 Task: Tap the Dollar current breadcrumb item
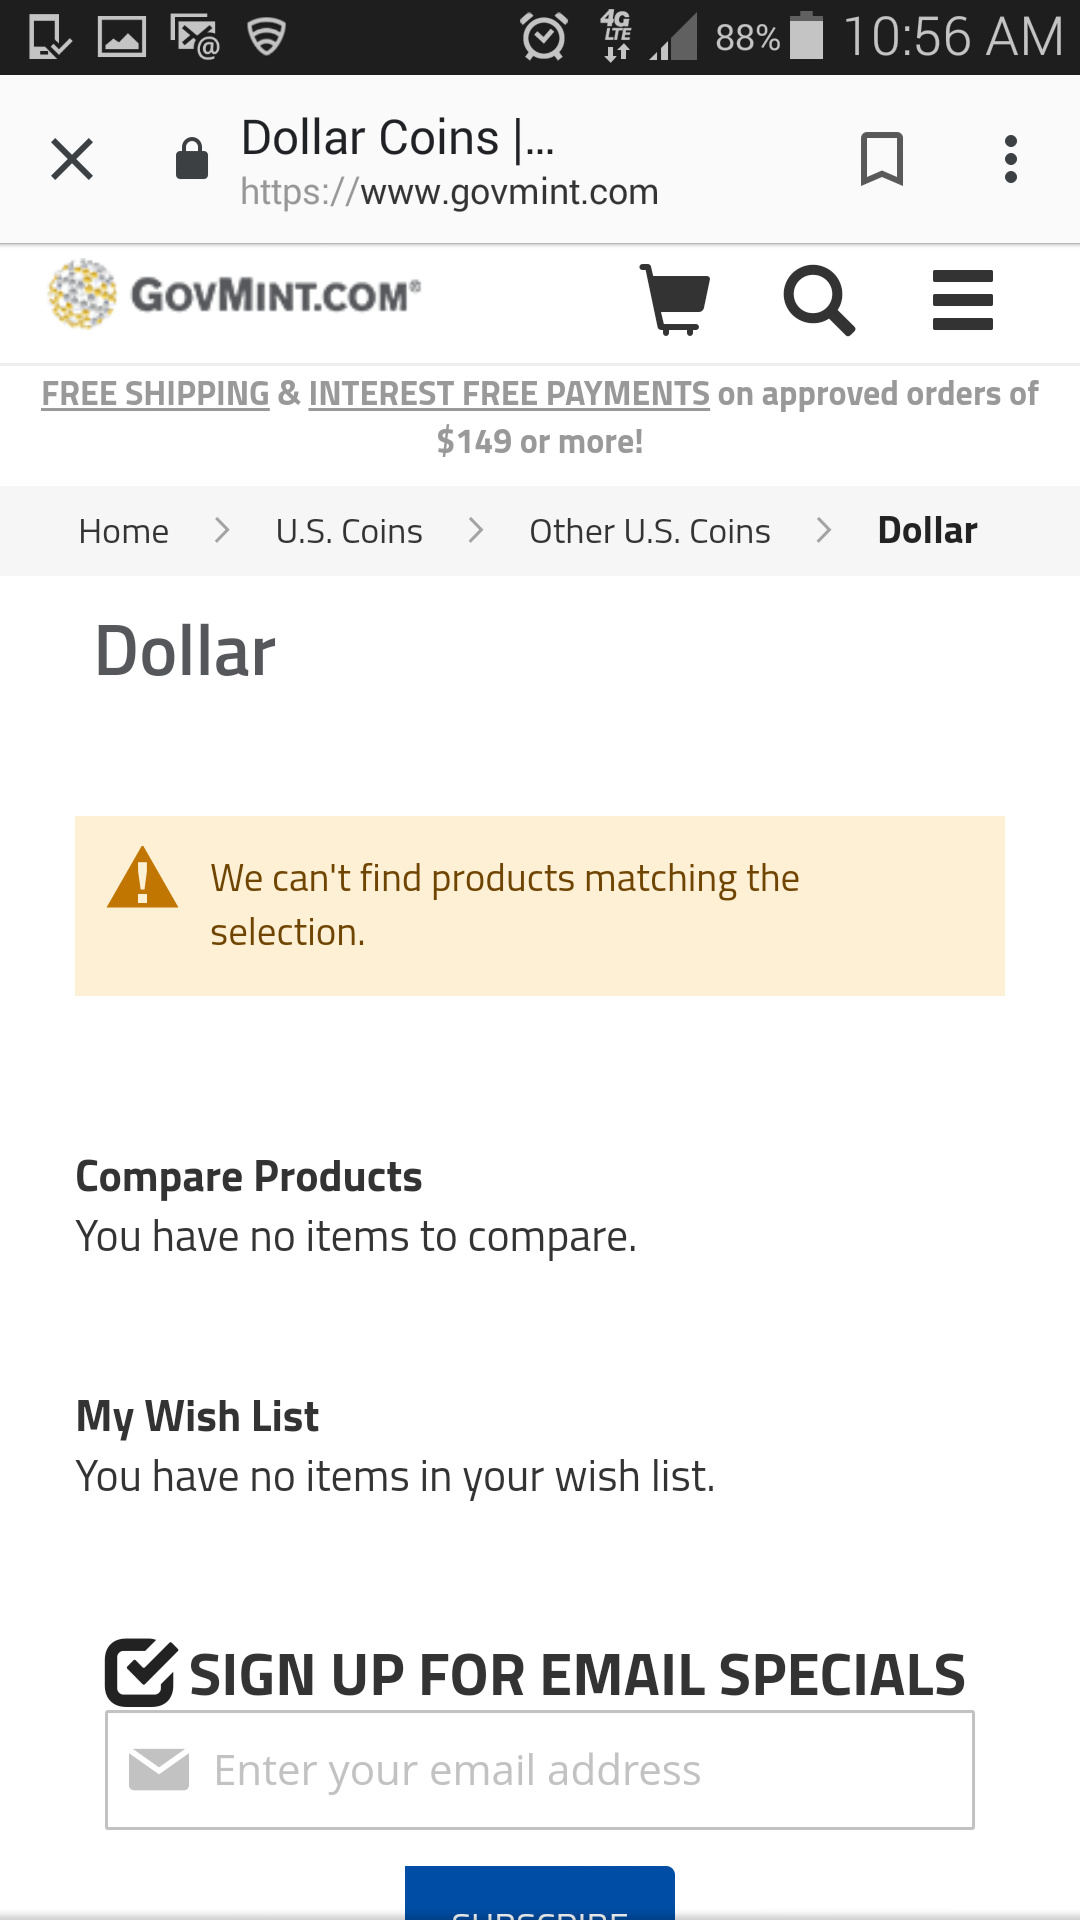coord(927,531)
